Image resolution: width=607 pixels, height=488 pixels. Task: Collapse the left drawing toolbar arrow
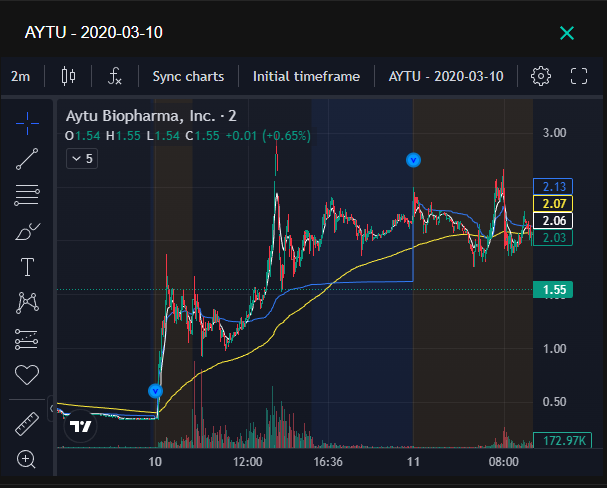pyautogui.click(x=51, y=409)
